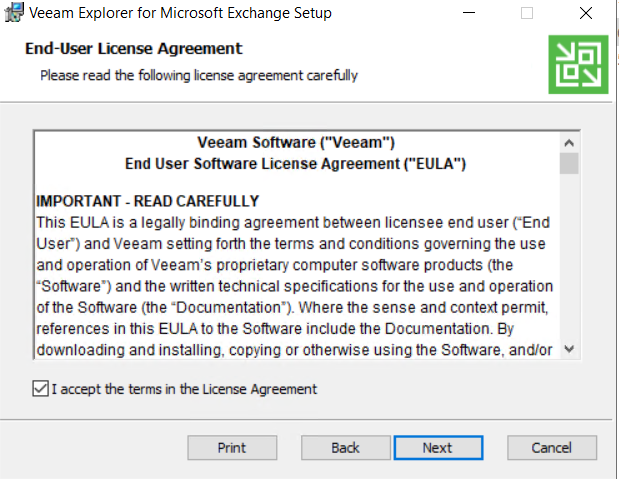
Task: Click the 'End-User License Agreement' heading
Action: 133,49
